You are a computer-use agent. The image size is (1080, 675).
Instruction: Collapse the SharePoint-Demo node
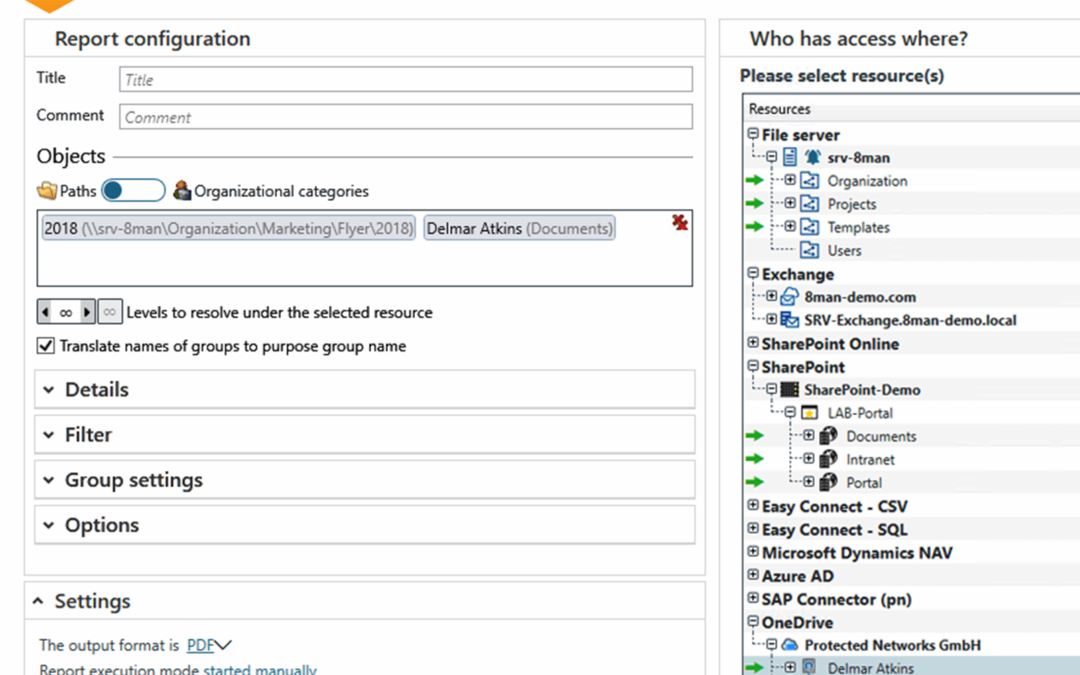(771, 389)
